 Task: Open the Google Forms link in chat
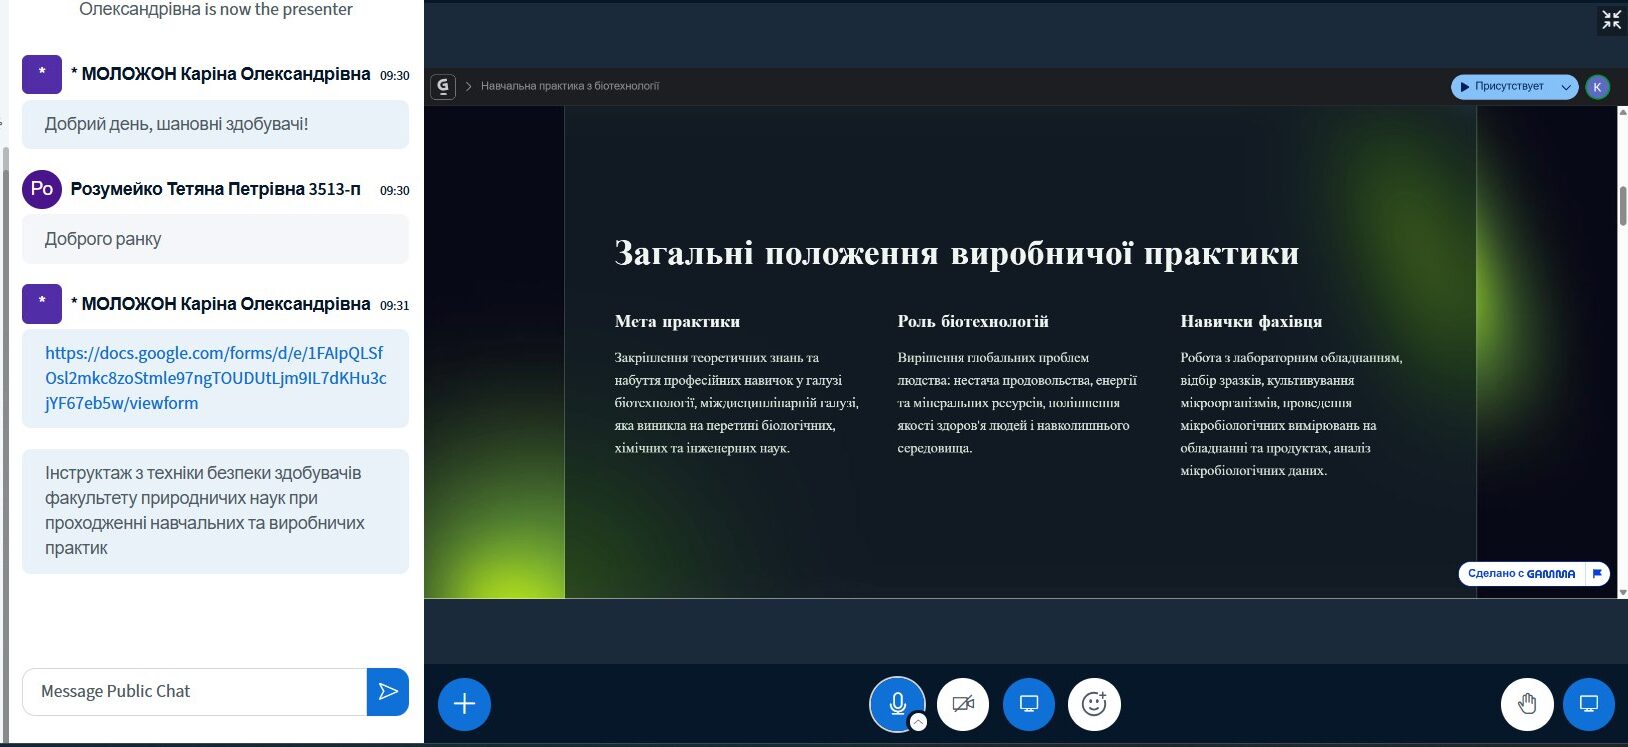click(x=215, y=378)
